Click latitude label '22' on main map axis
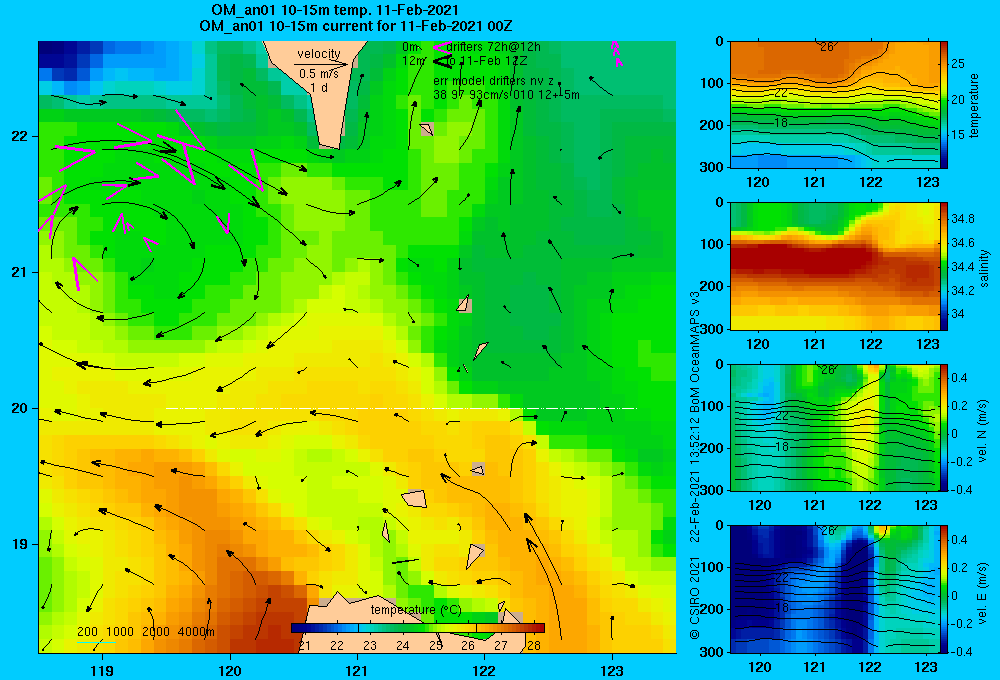1000x680 pixels. click(20, 136)
